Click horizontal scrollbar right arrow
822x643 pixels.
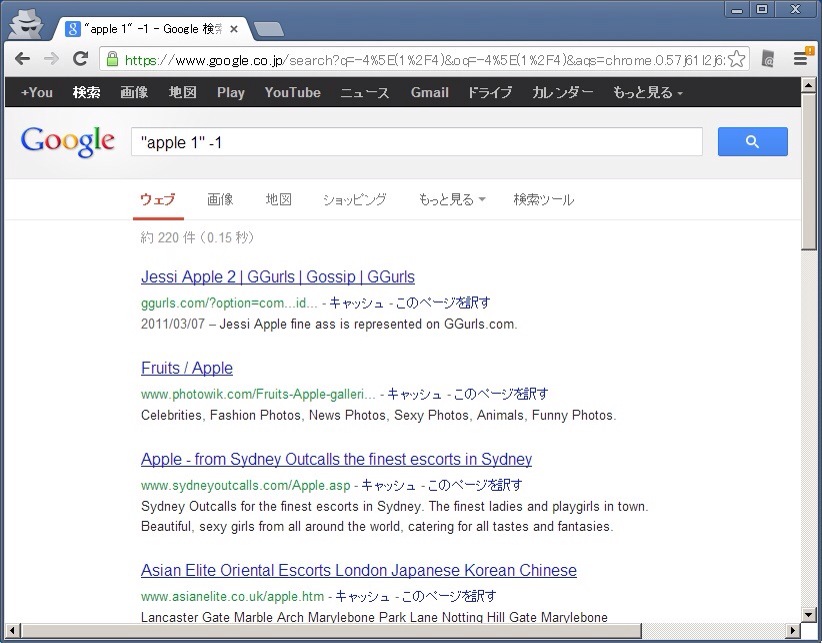(x=794, y=629)
